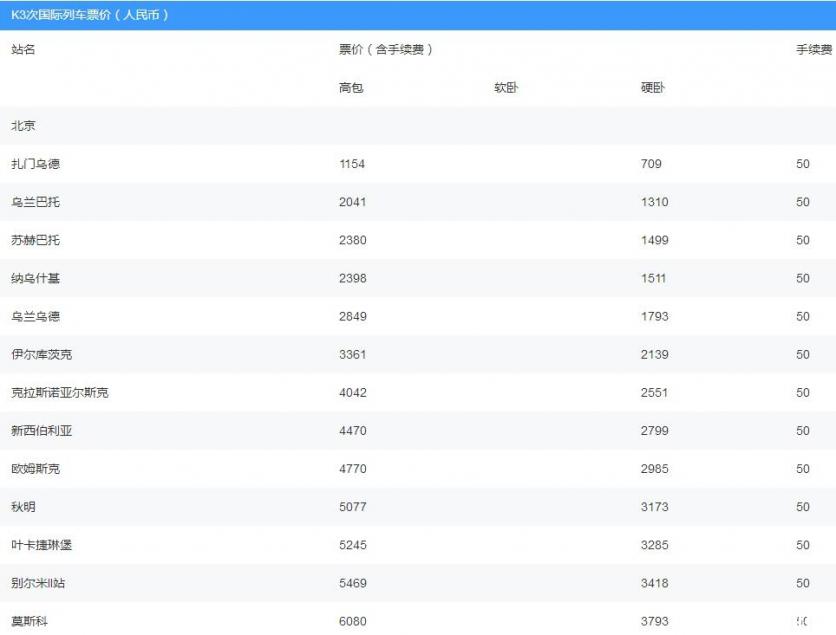836x635 pixels.
Task: Select 硬卧 price 3418
Action: click(654, 583)
